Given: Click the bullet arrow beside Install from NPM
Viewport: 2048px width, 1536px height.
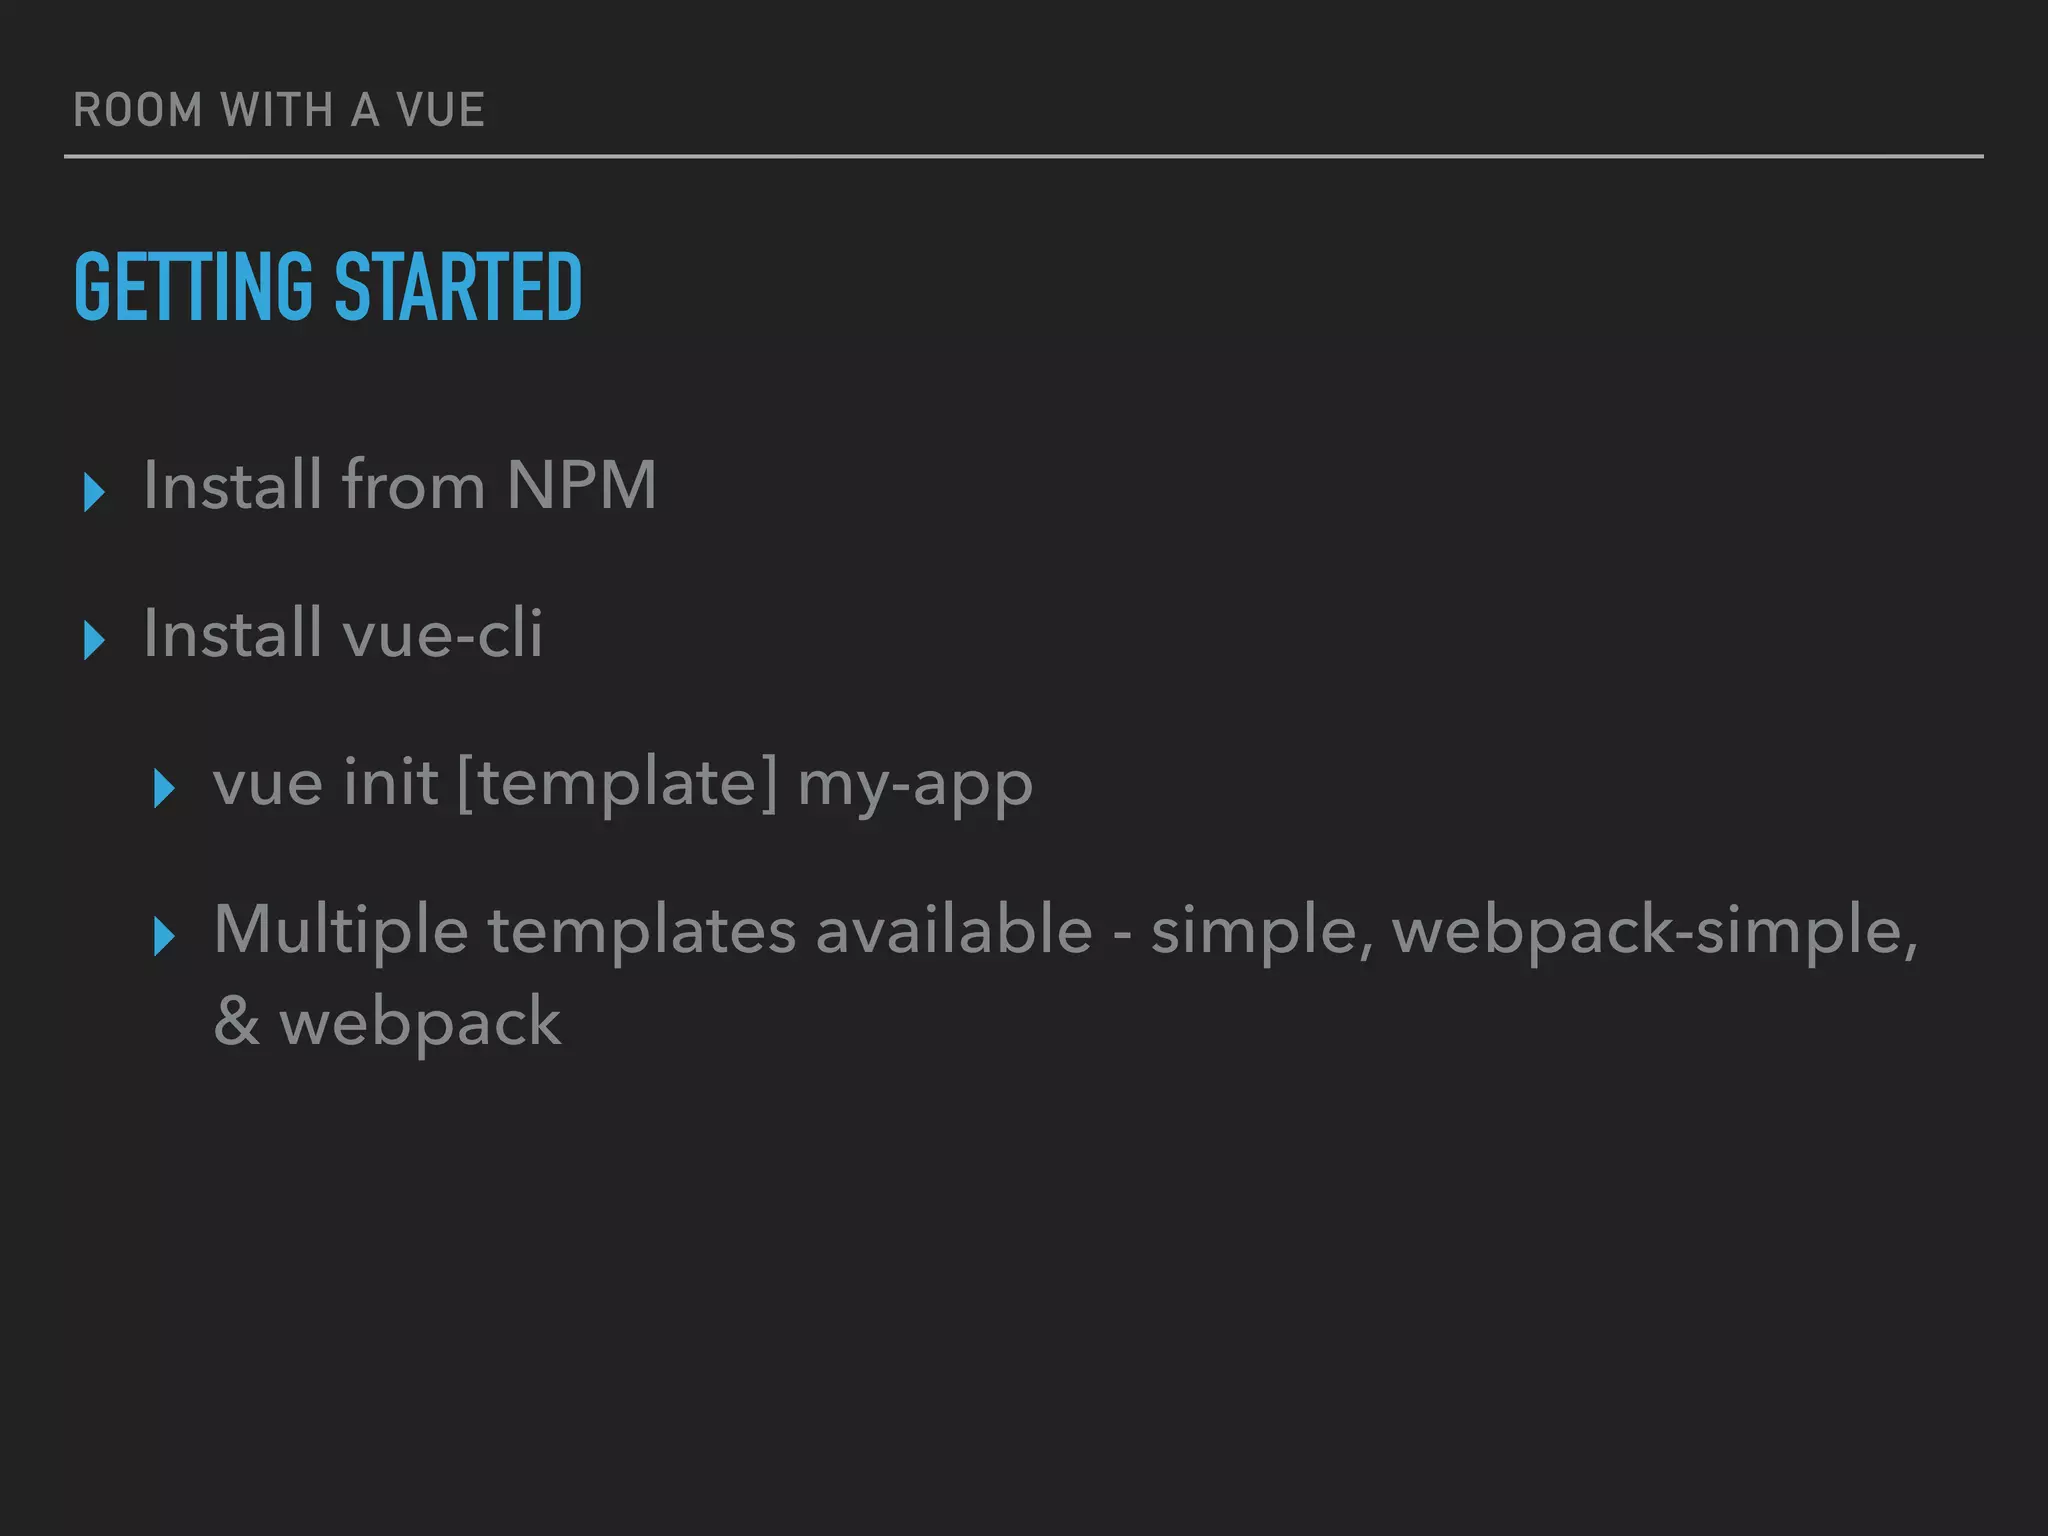Looking at the screenshot, I should [x=95, y=492].
